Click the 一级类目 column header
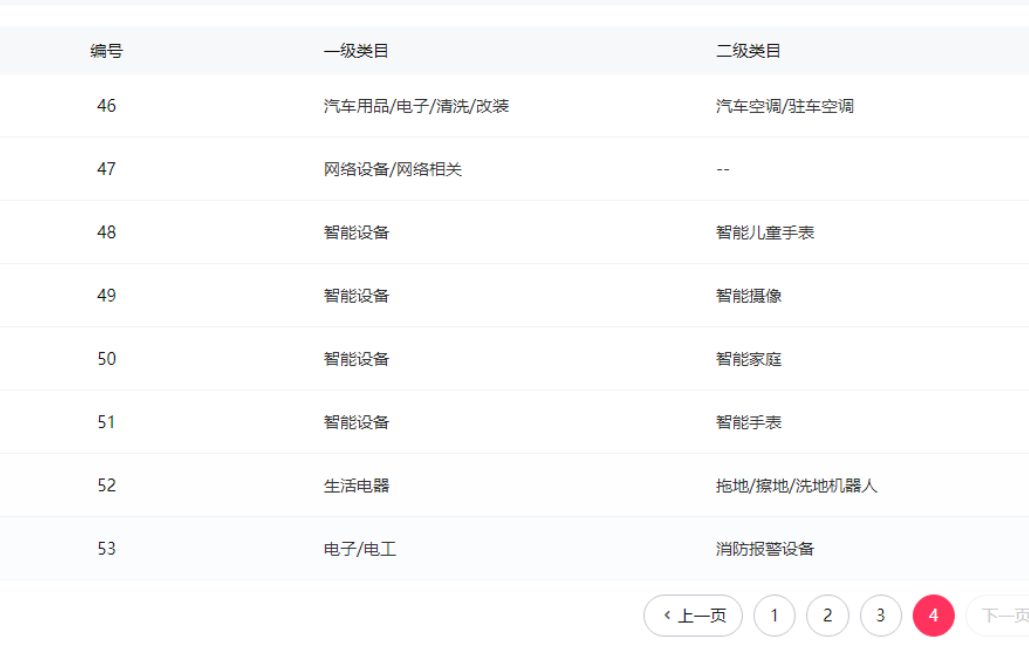 pos(356,51)
